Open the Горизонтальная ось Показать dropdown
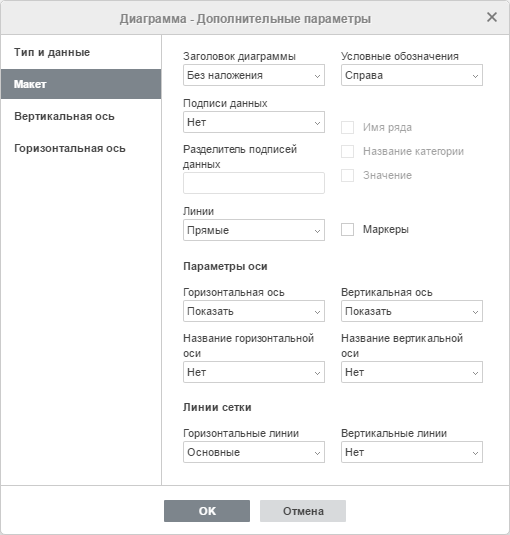The height and width of the screenshot is (535, 510). point(254,311)
